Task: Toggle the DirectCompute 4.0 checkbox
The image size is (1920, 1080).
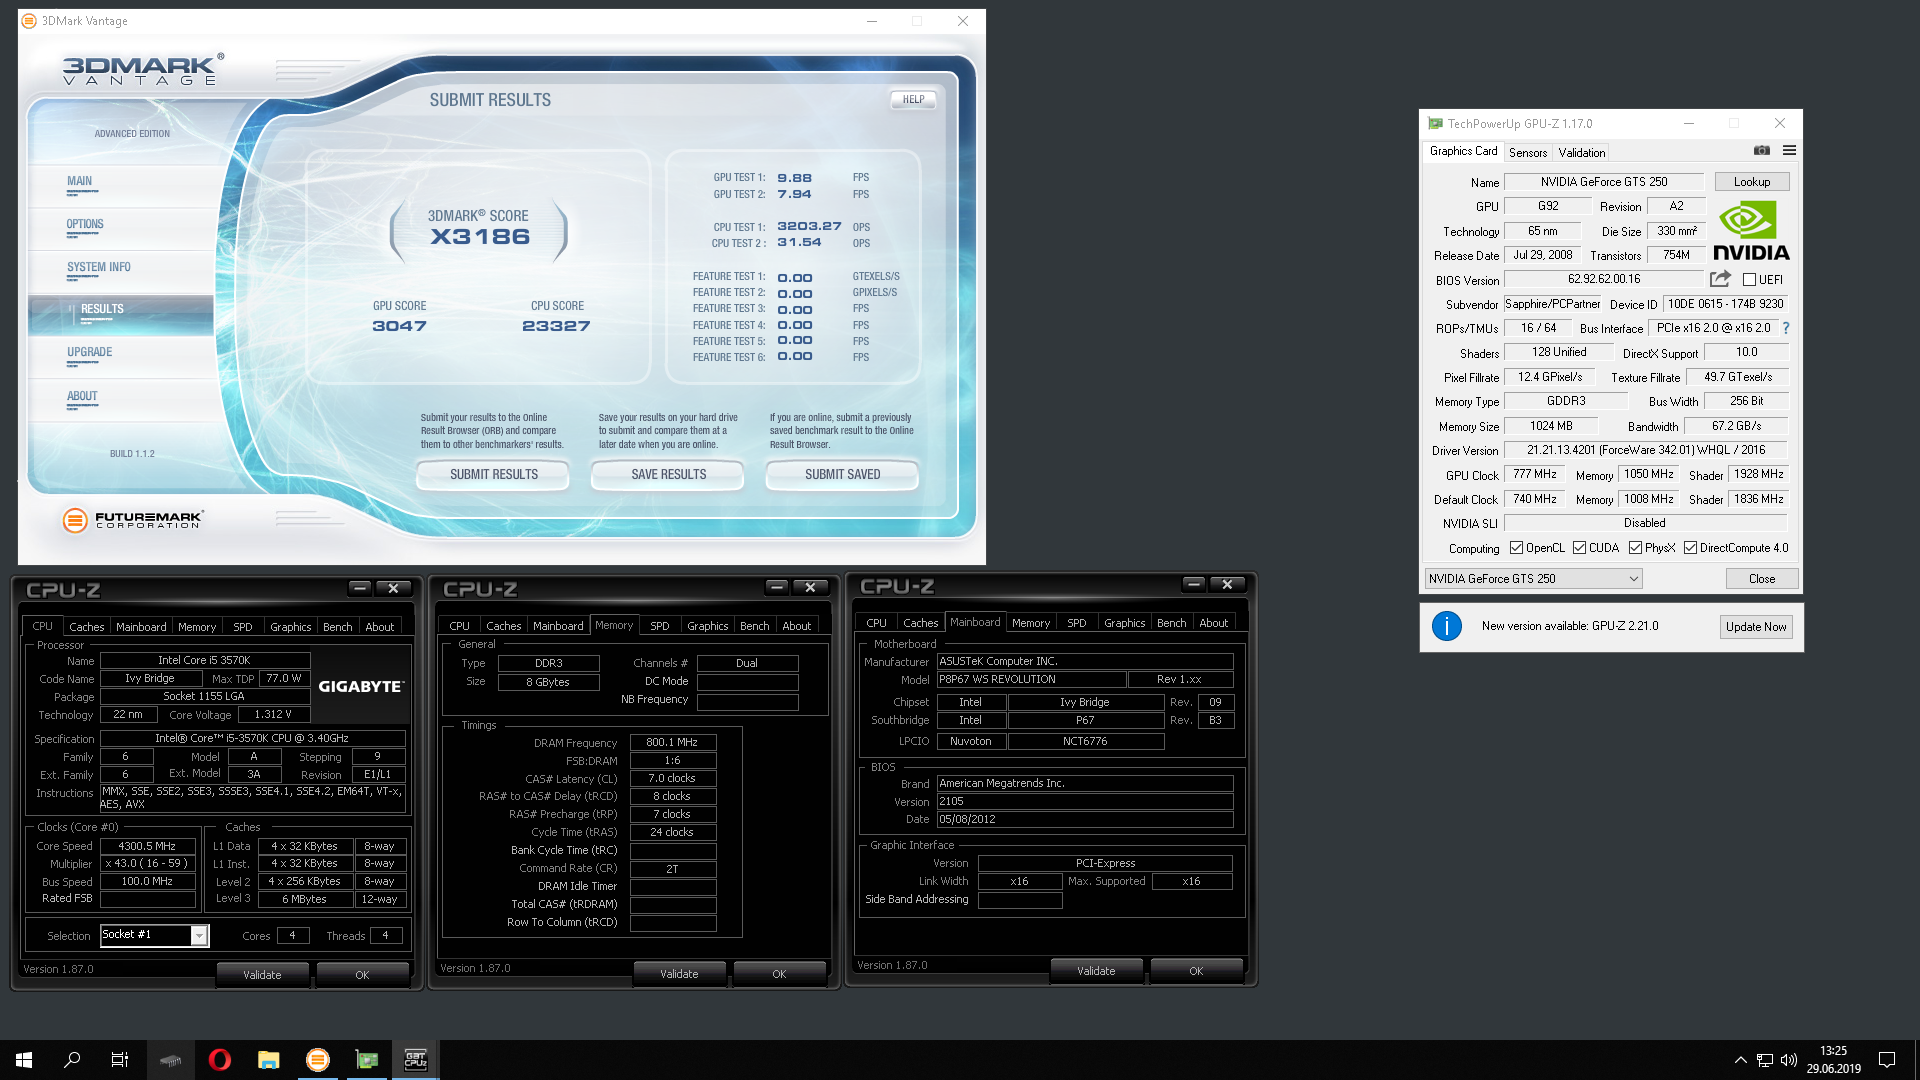Action: point(1691,548)
